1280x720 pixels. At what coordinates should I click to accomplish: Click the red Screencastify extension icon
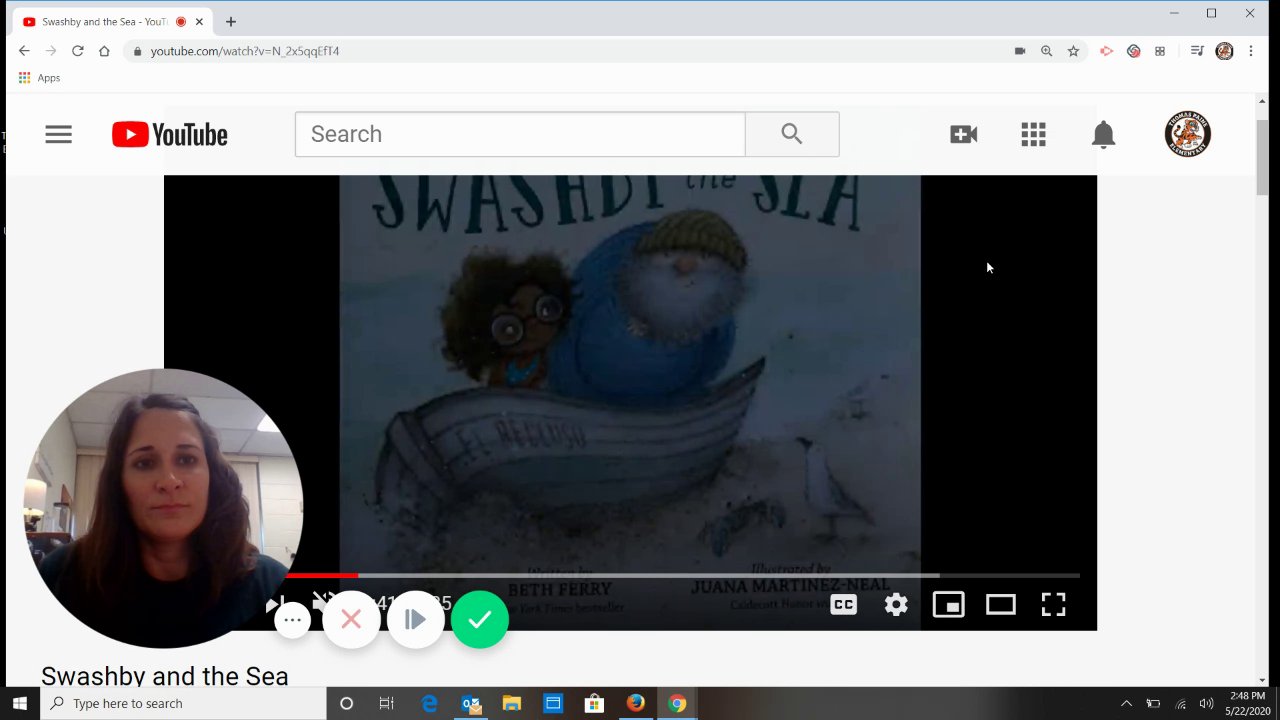pos(1106,51)
